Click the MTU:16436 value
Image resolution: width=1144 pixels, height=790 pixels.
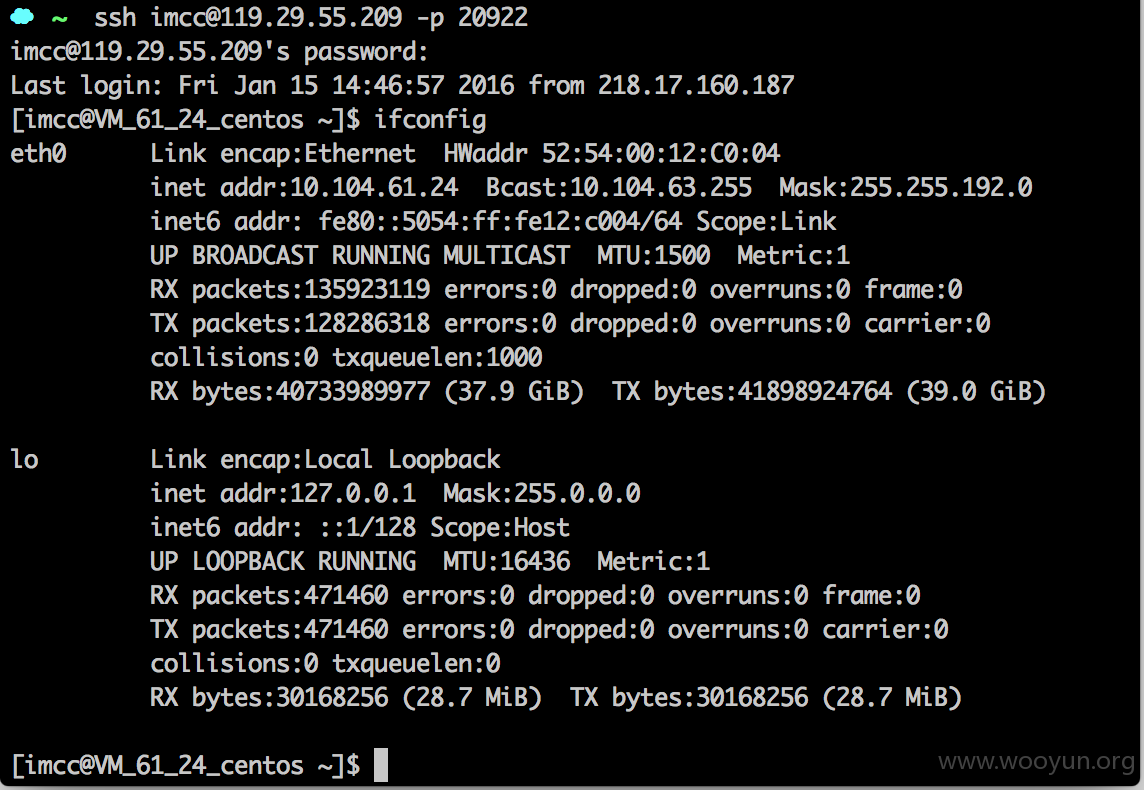(506, 561)
